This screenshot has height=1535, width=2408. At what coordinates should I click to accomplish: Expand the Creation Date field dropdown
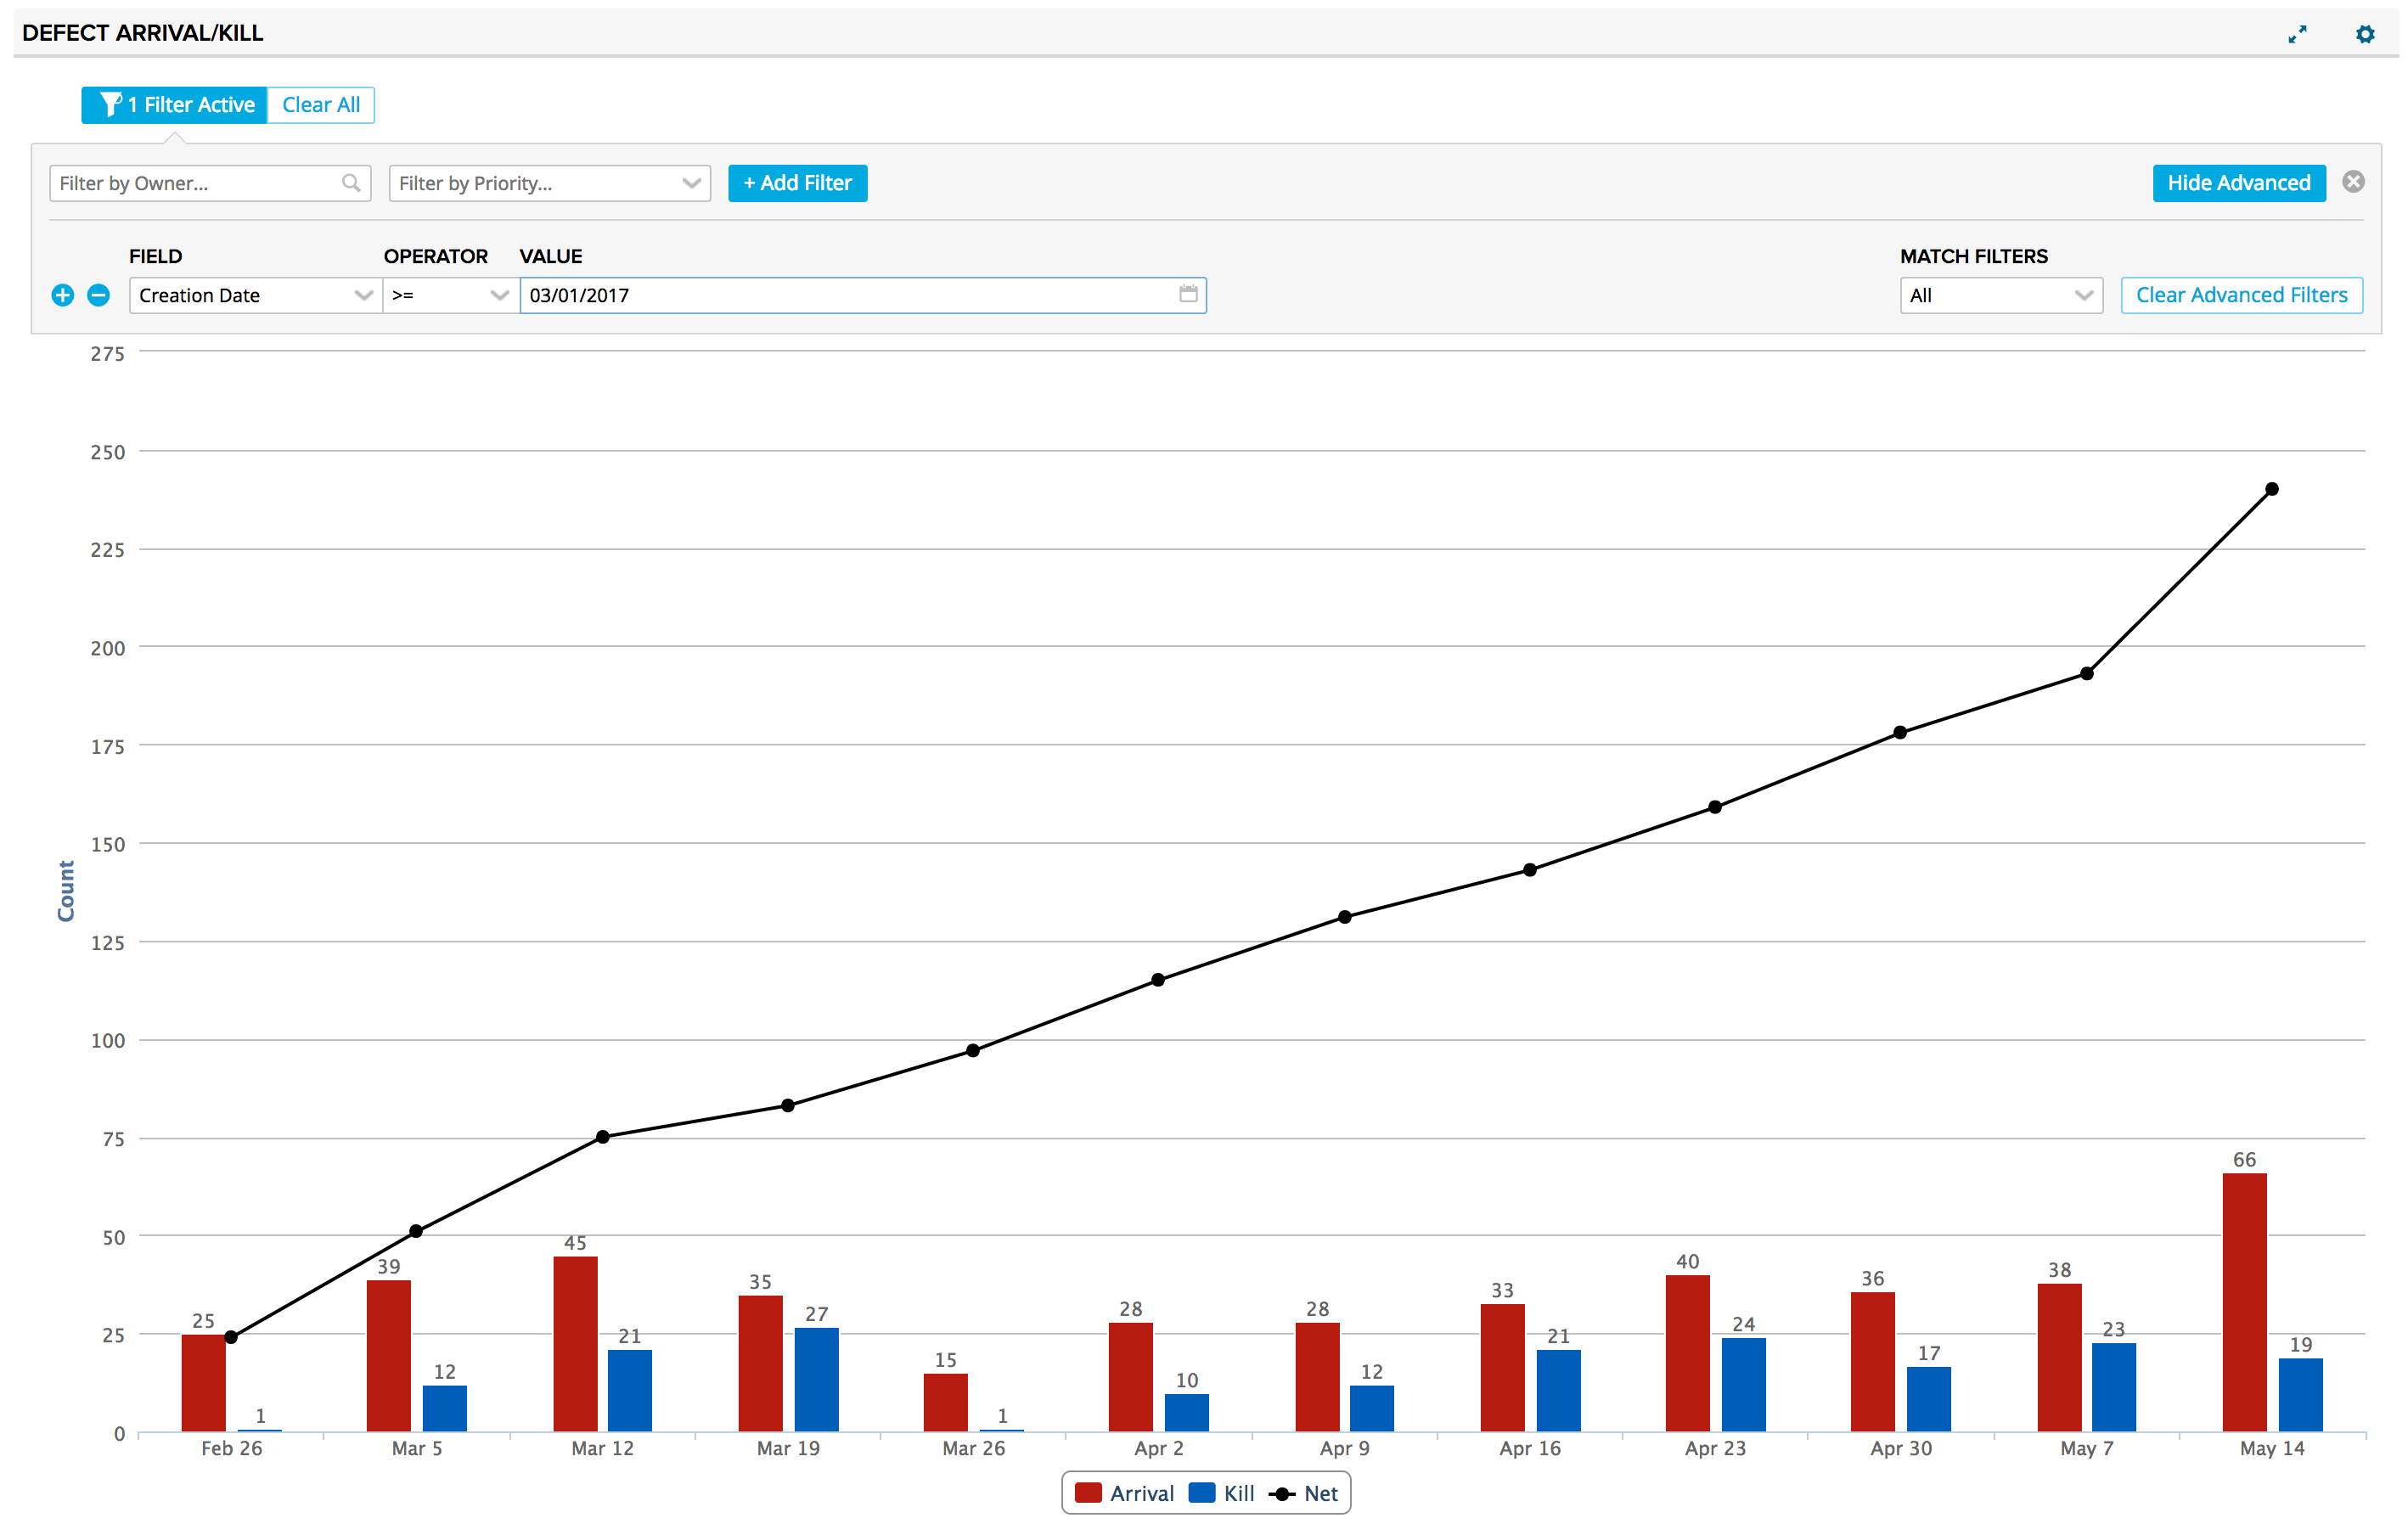tap(255, 295)
